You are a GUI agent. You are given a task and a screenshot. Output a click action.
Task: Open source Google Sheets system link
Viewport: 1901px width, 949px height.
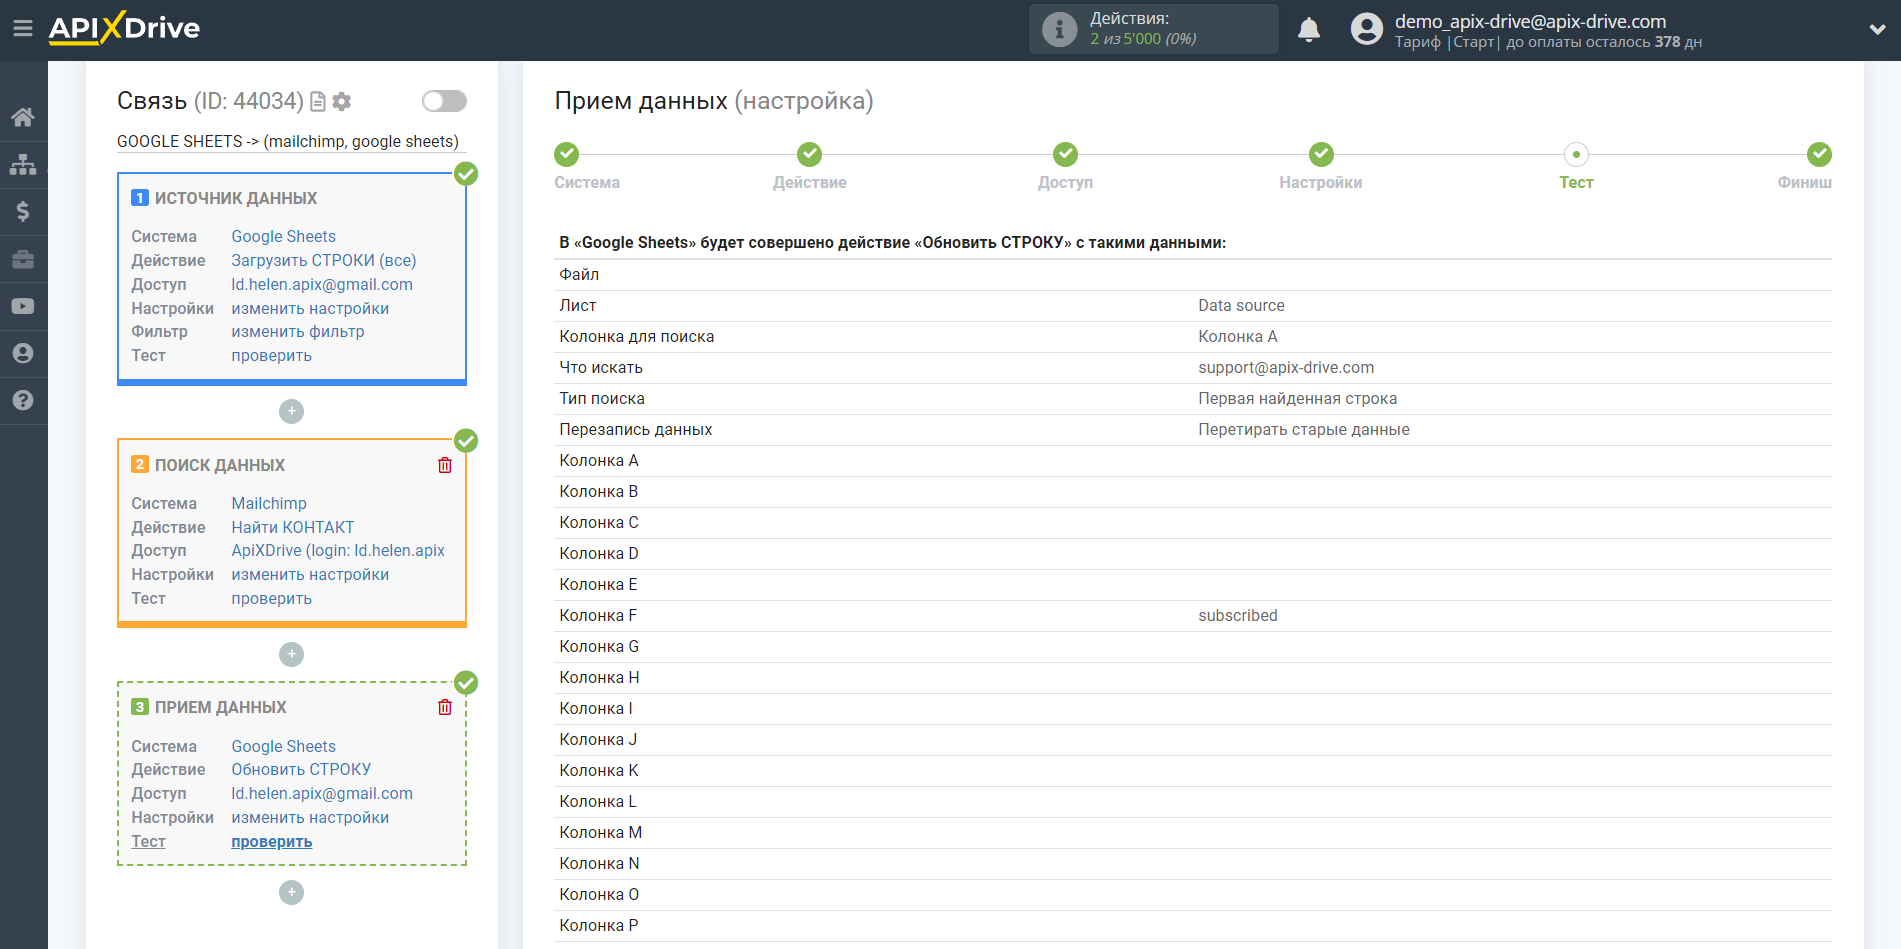pyautogui.click(x=284, y=236)
